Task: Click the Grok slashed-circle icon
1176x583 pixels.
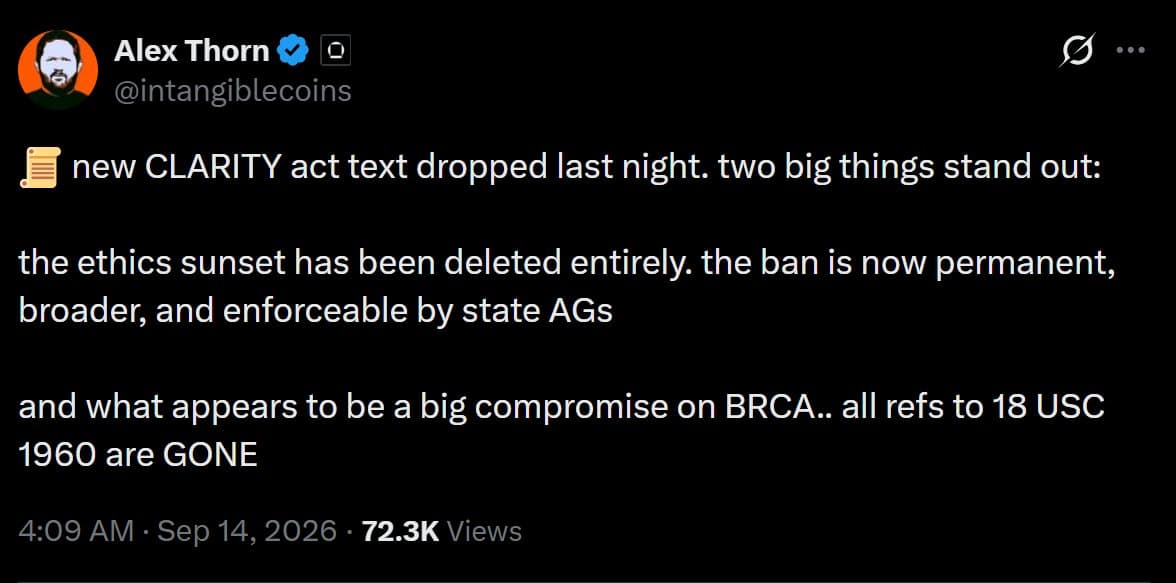Action: point(1077,50)
